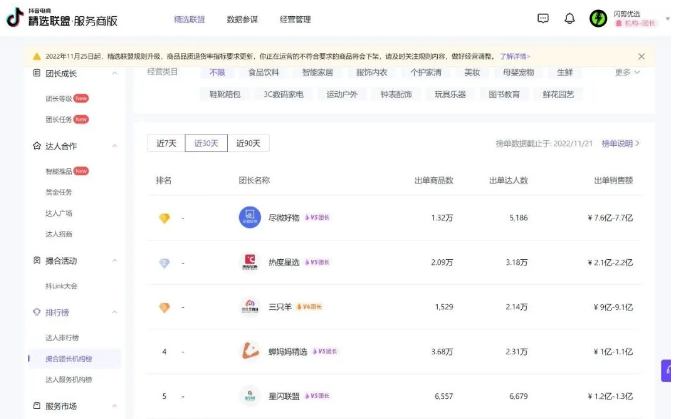Viewport: 676px width, 419px height.
Task: Click the 团长成长 section icon
Action: (37, 73)
